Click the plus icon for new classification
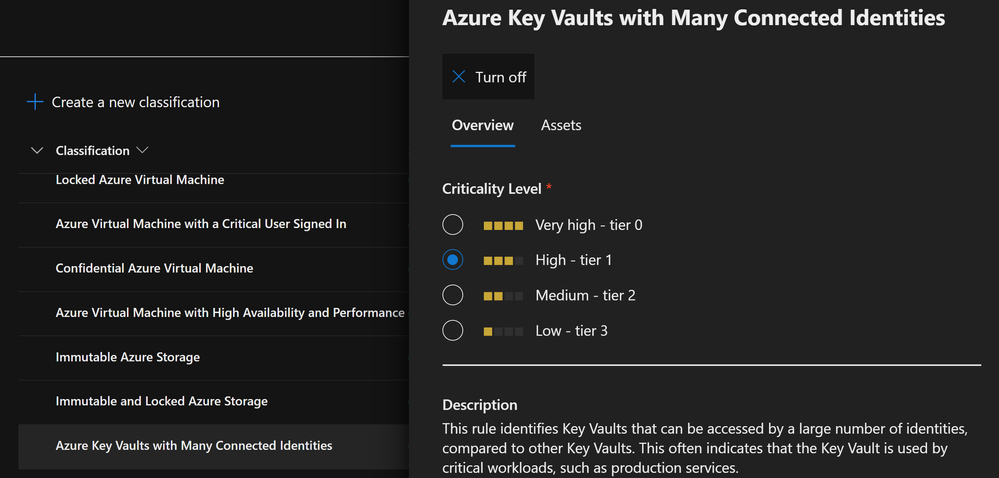Image resolution: width=999 pixels, height=478 pixels. 35,102
